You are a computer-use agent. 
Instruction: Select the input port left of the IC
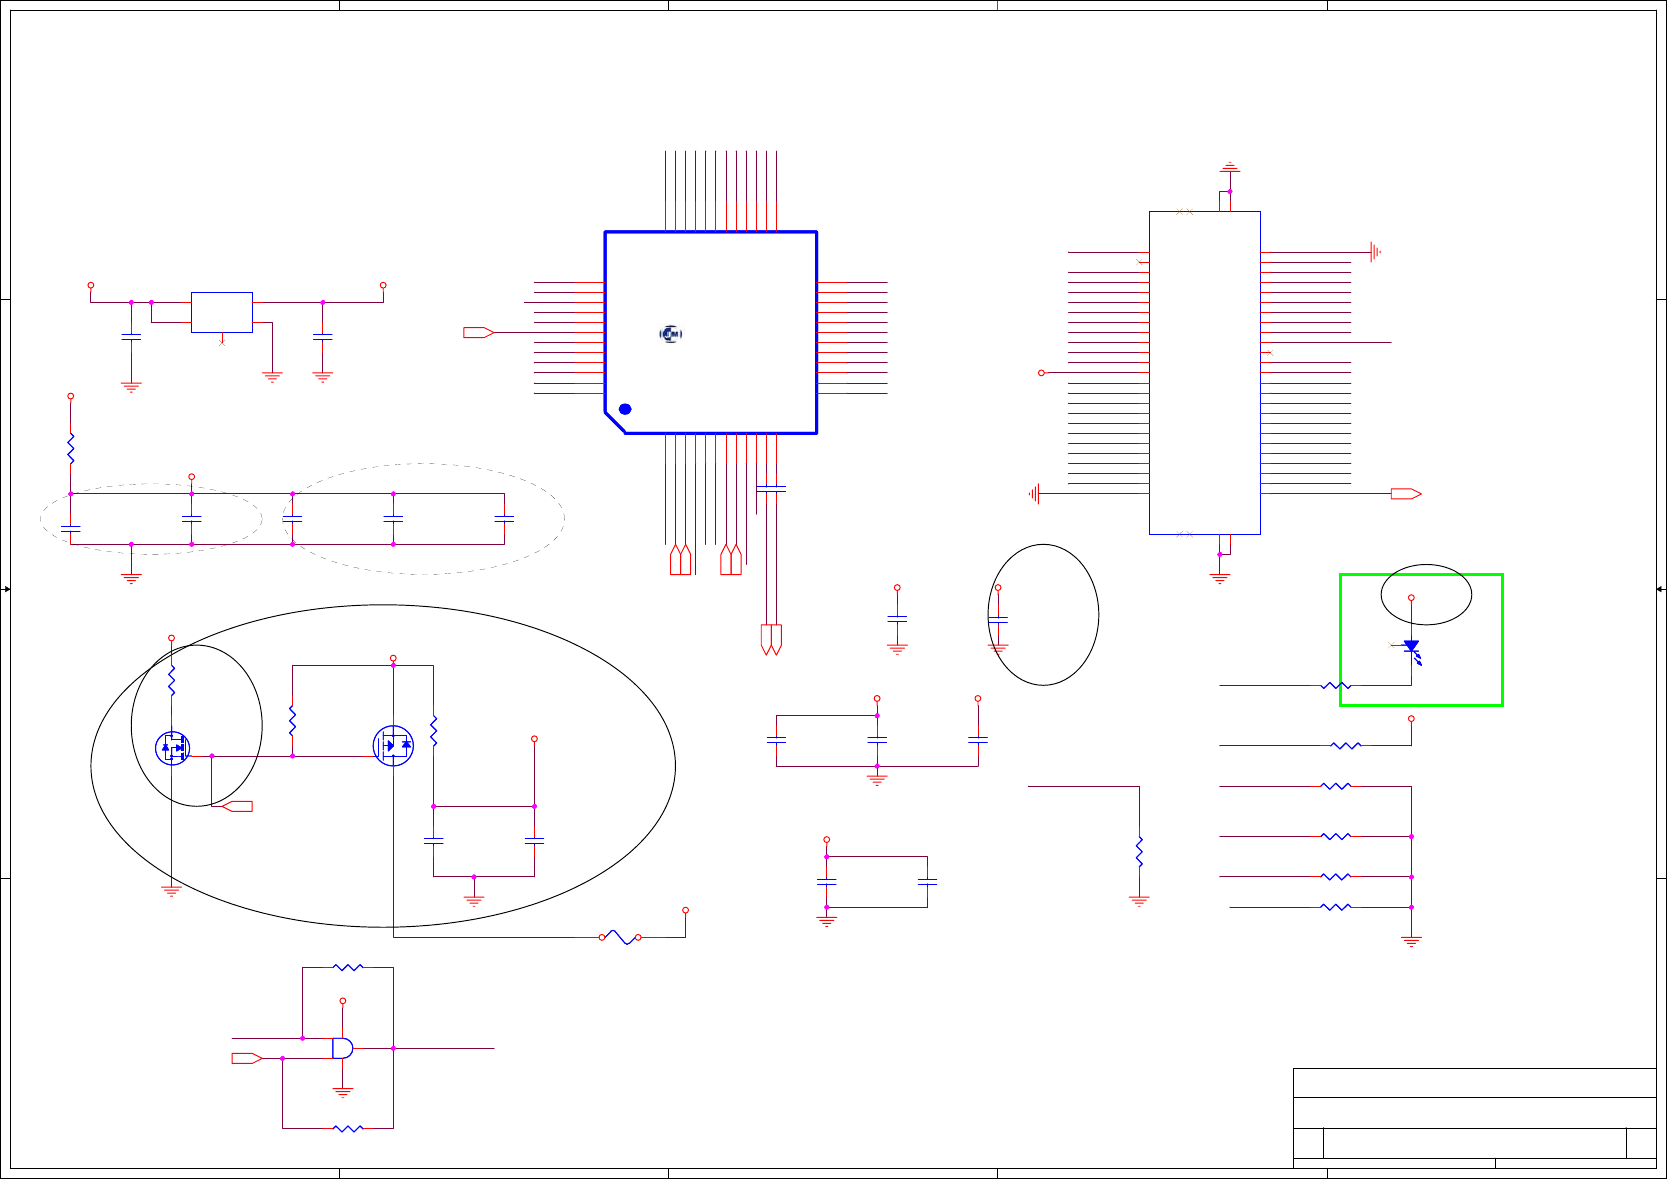(x=479, y=332)
